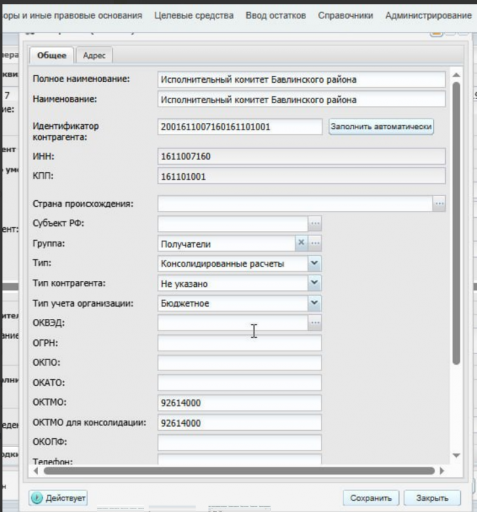477x512 pixels.
Task: Click the ОГРН input field
Action: click(240, 343)
